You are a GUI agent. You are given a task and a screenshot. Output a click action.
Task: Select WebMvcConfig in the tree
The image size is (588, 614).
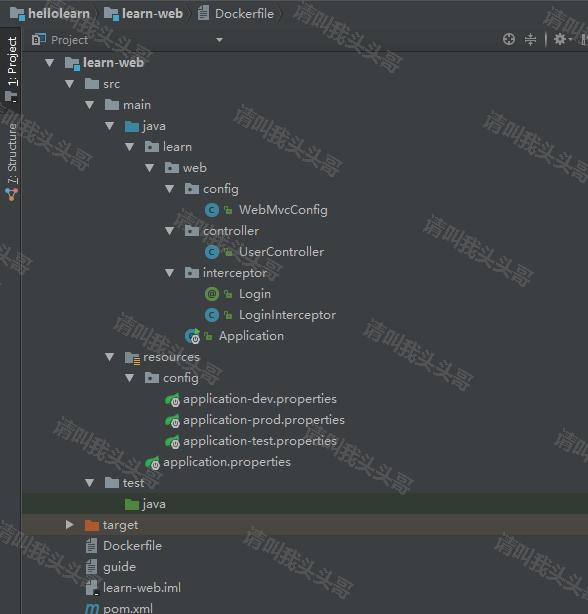coord(283,210)
